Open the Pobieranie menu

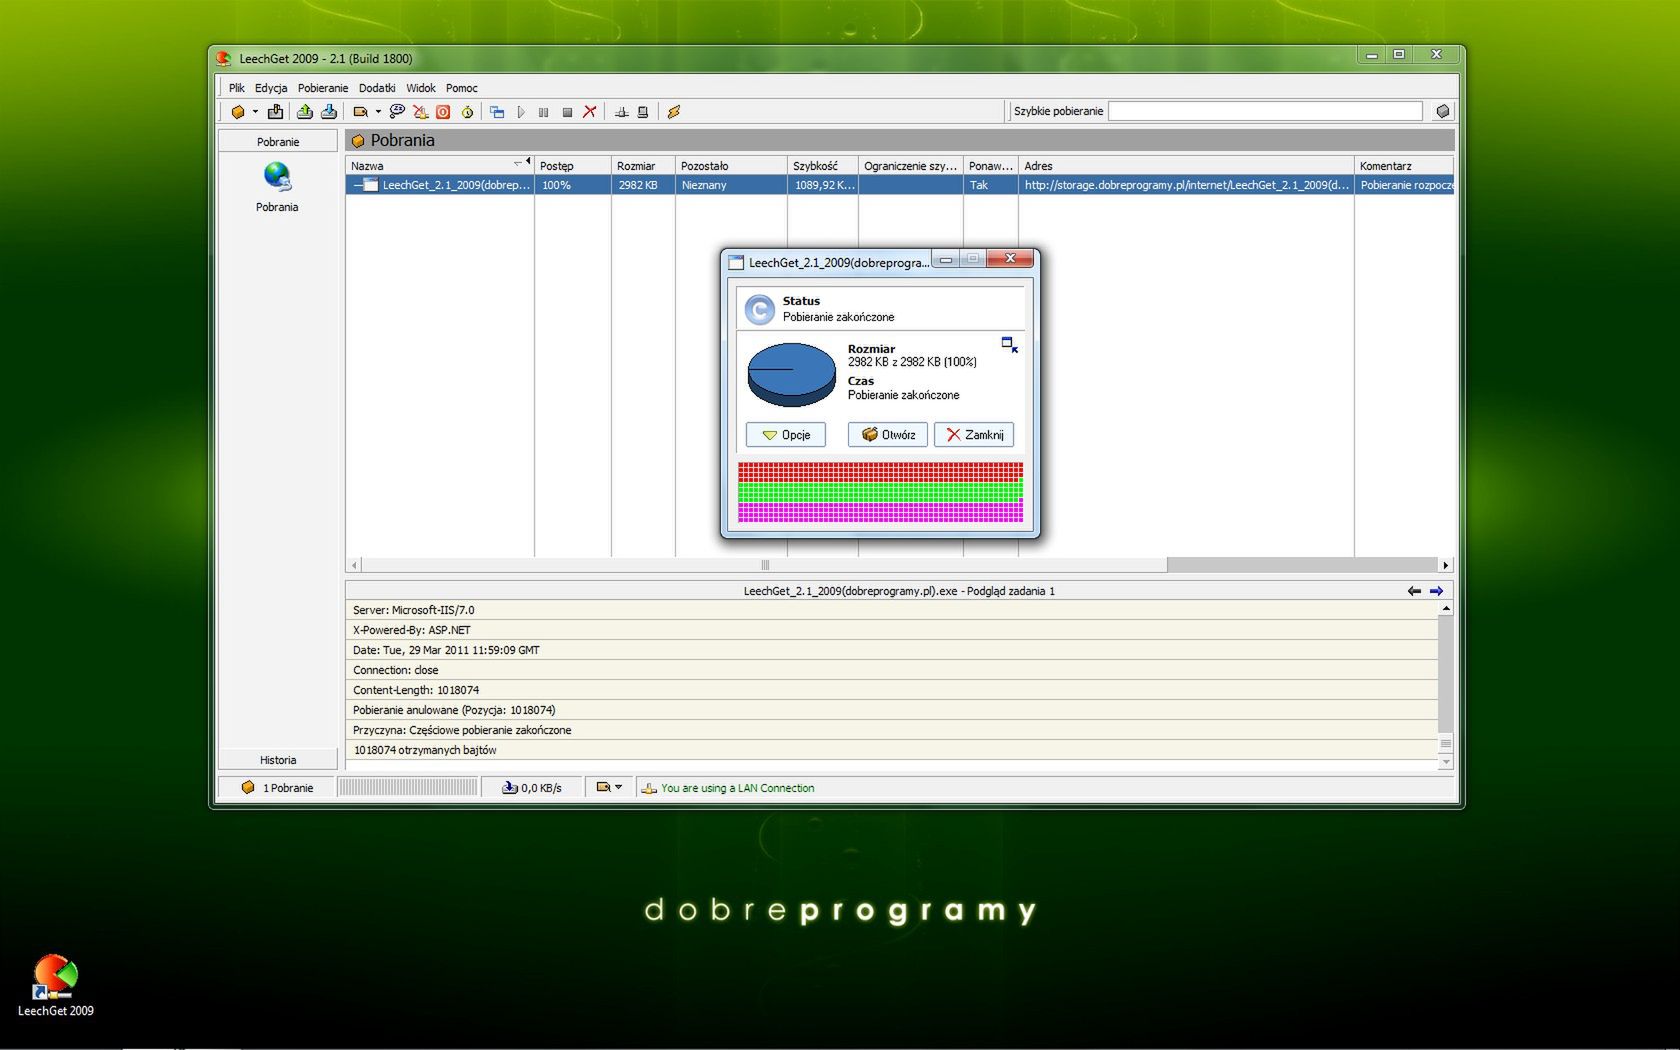tap(323, 88)
